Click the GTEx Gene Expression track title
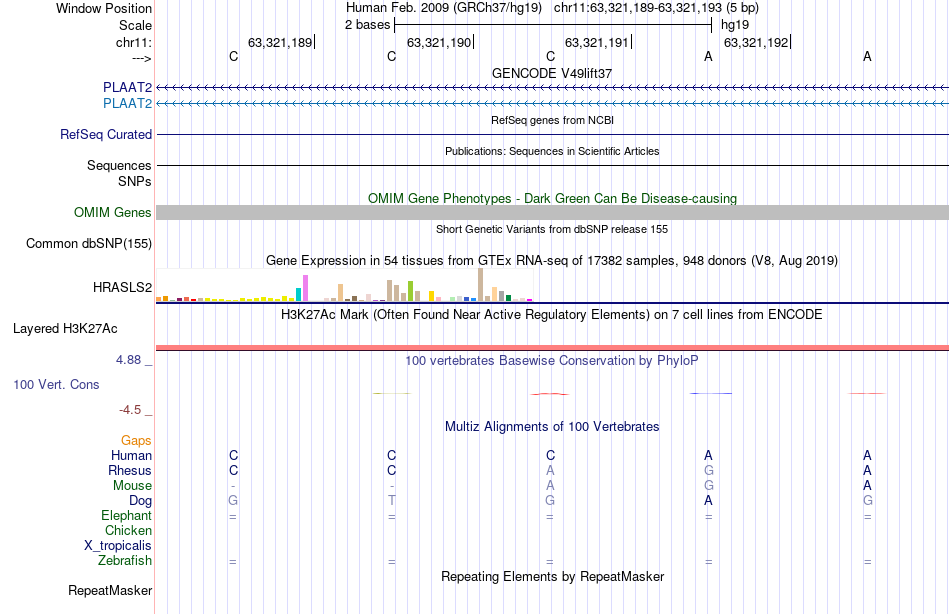The height and width of the screenshot is (614, 950). pyautogui.click(x=552, y=261)
